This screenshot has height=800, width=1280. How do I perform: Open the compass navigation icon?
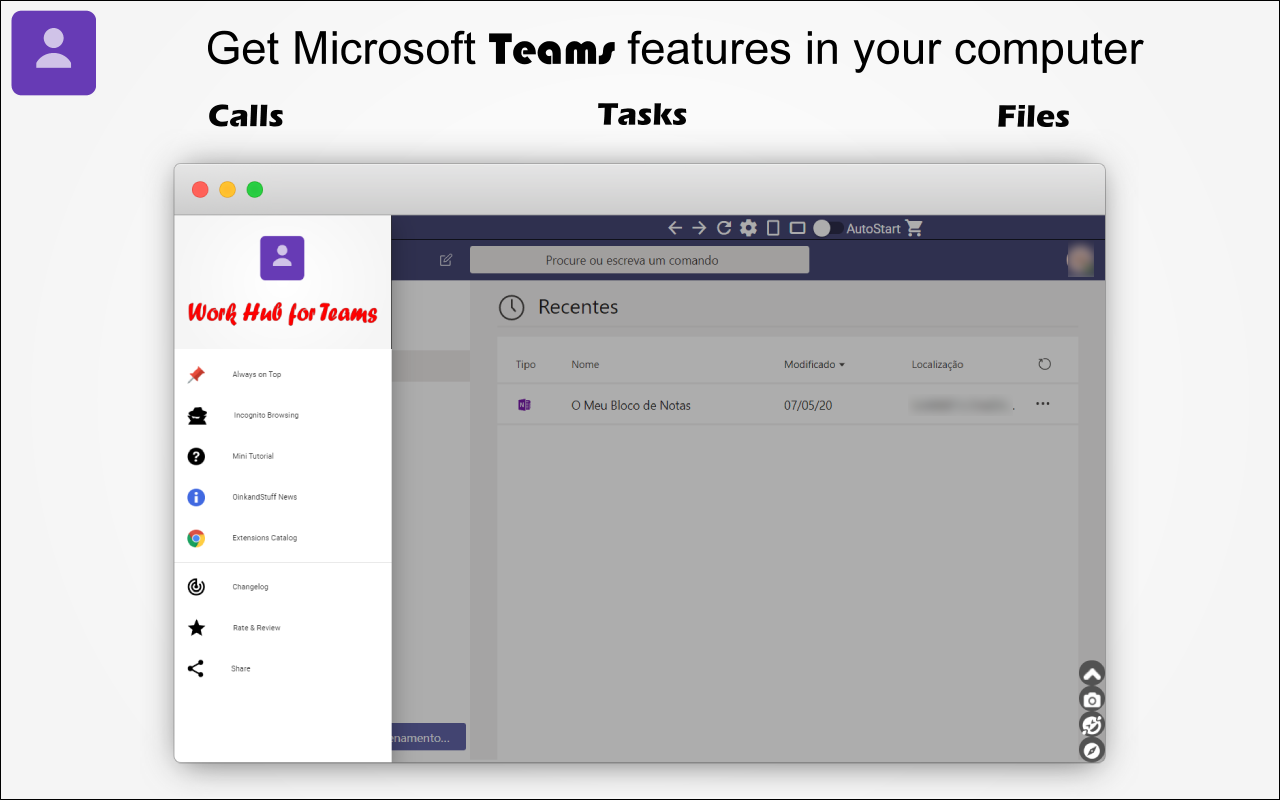1091,750
